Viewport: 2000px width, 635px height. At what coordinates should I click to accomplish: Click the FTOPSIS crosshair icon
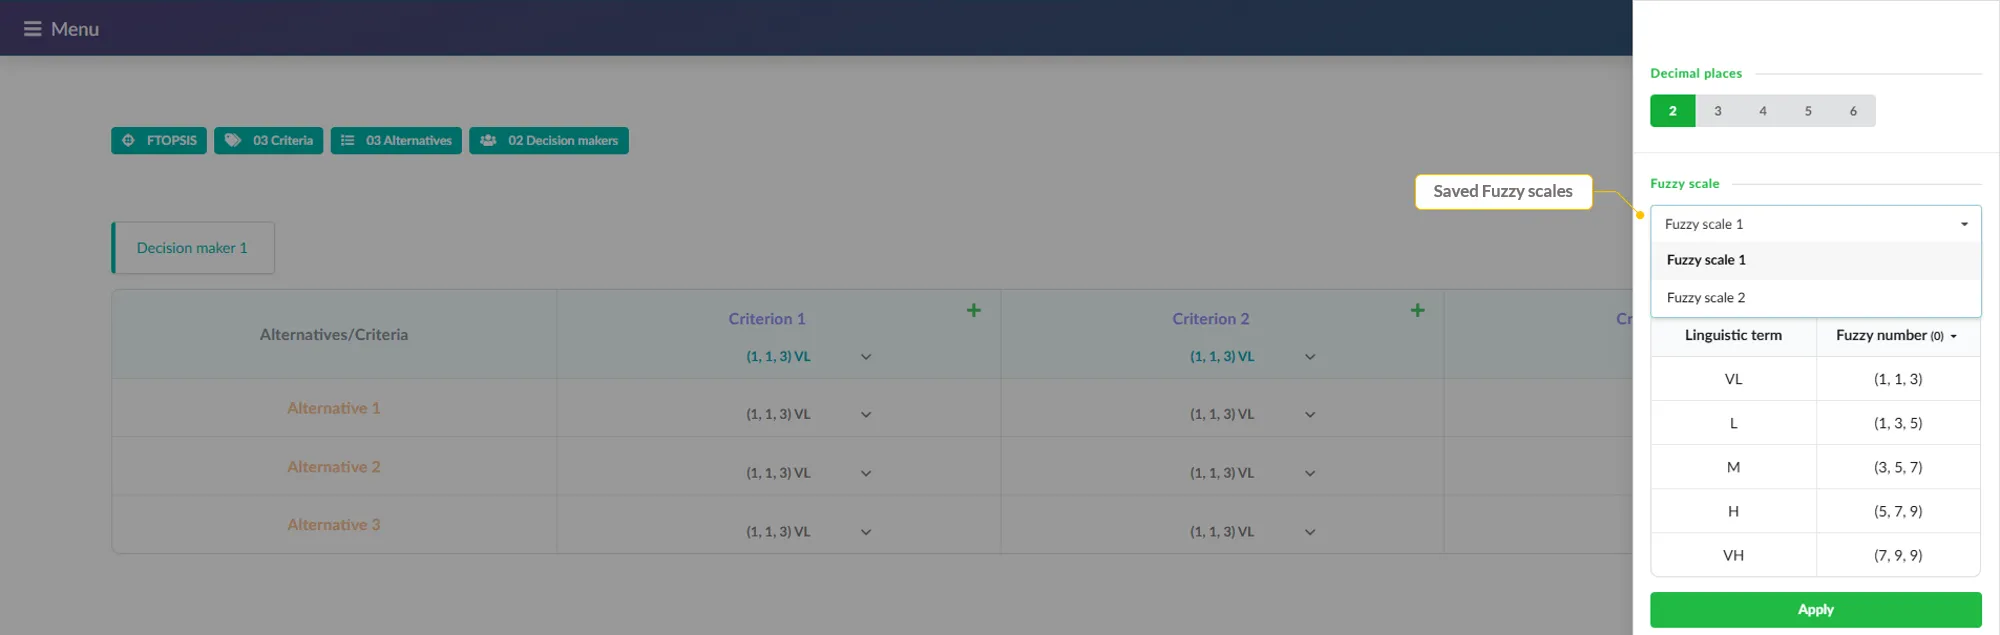point(128,141)
